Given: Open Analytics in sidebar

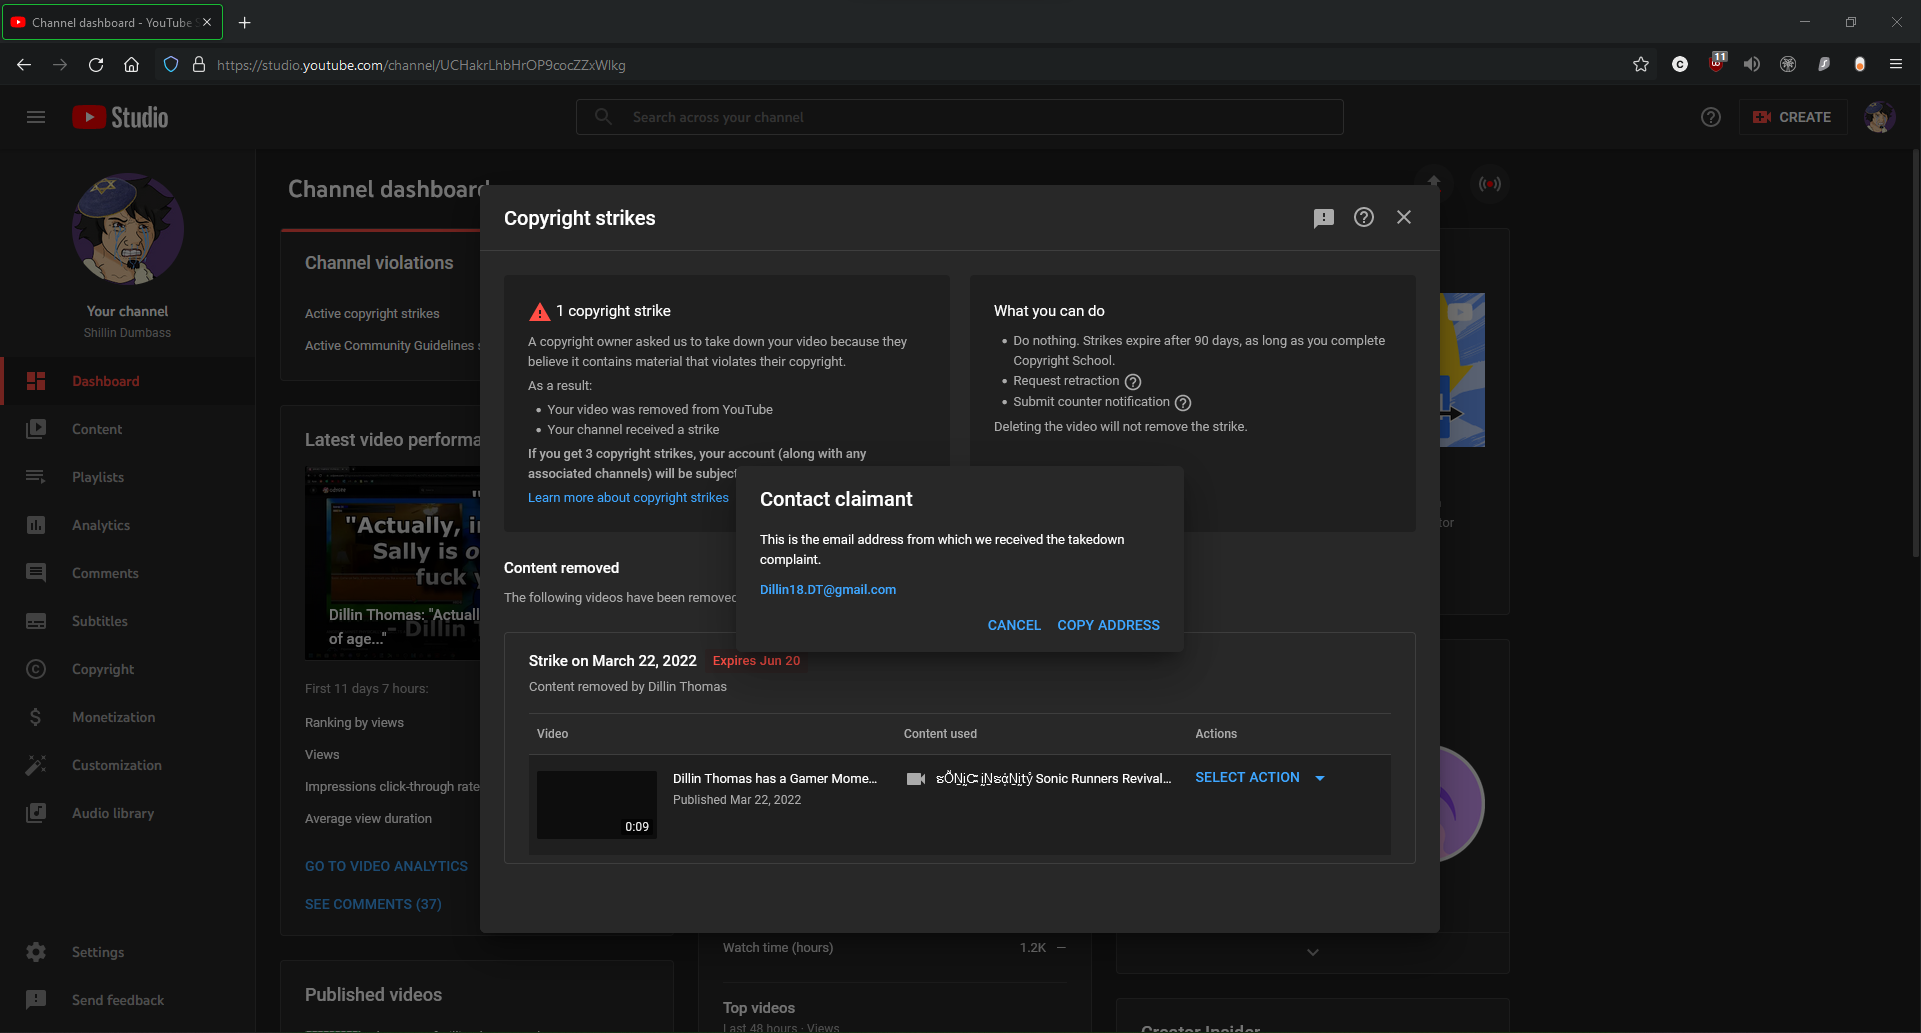Looking at the screenshot, I should point(127,525).
